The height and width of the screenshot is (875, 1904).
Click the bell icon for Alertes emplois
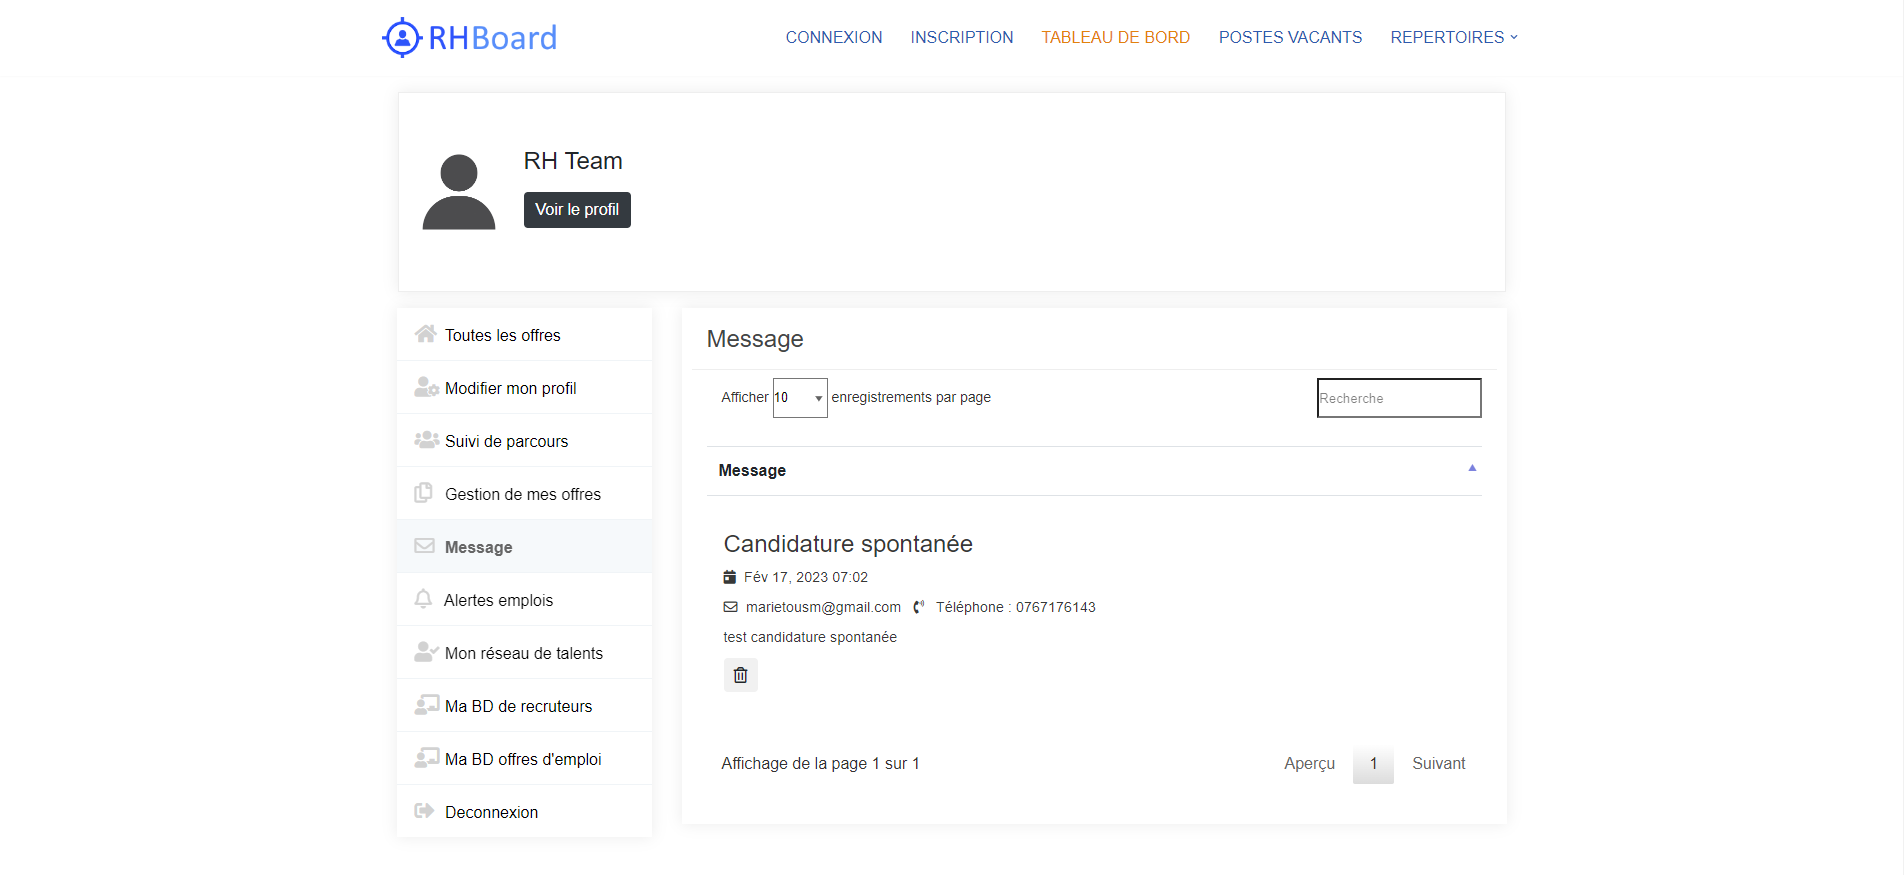423,599
